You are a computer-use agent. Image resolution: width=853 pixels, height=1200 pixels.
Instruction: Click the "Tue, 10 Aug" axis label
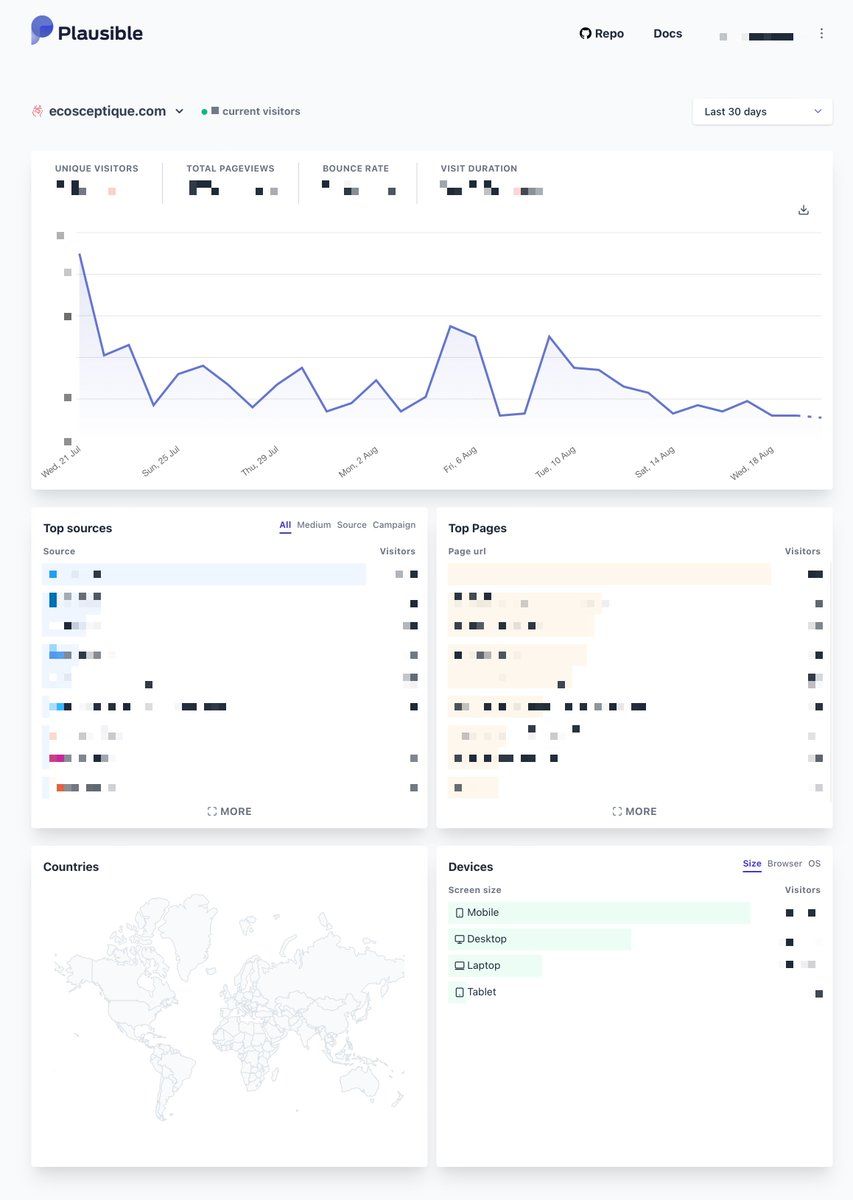(556, 462)
